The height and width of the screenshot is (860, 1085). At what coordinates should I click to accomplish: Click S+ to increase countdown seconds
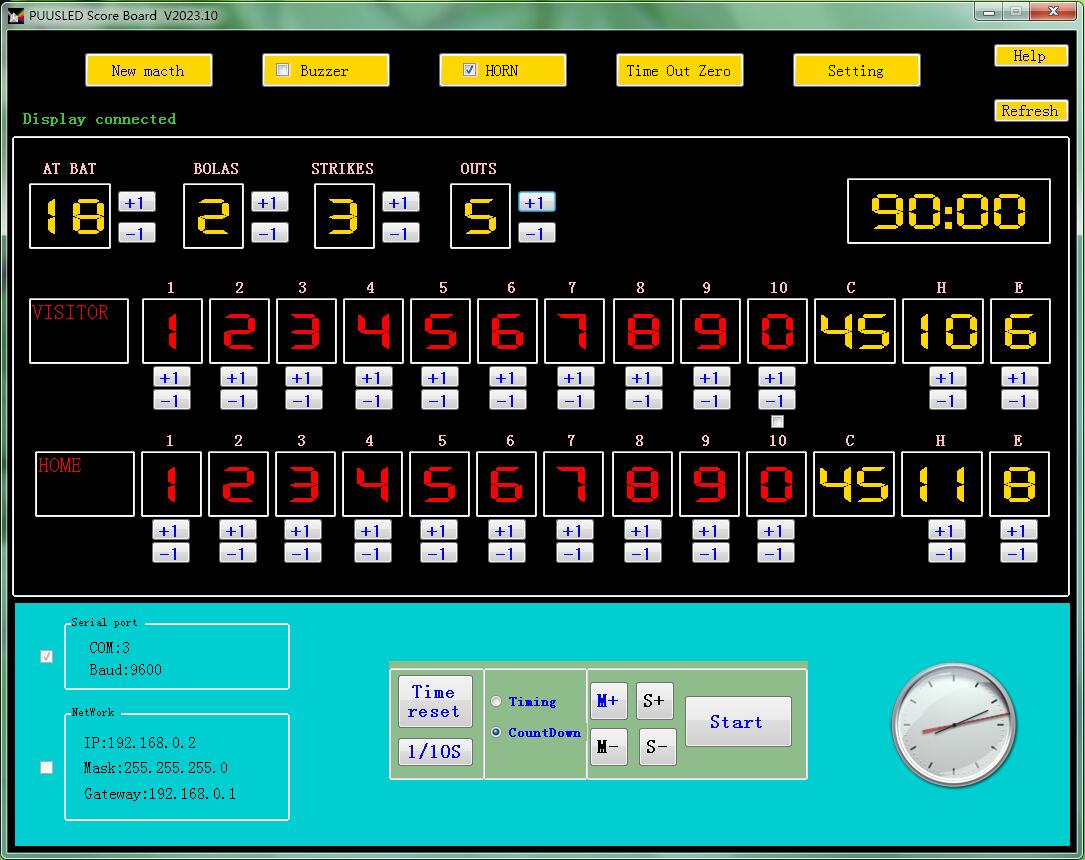tap(655, 700)
